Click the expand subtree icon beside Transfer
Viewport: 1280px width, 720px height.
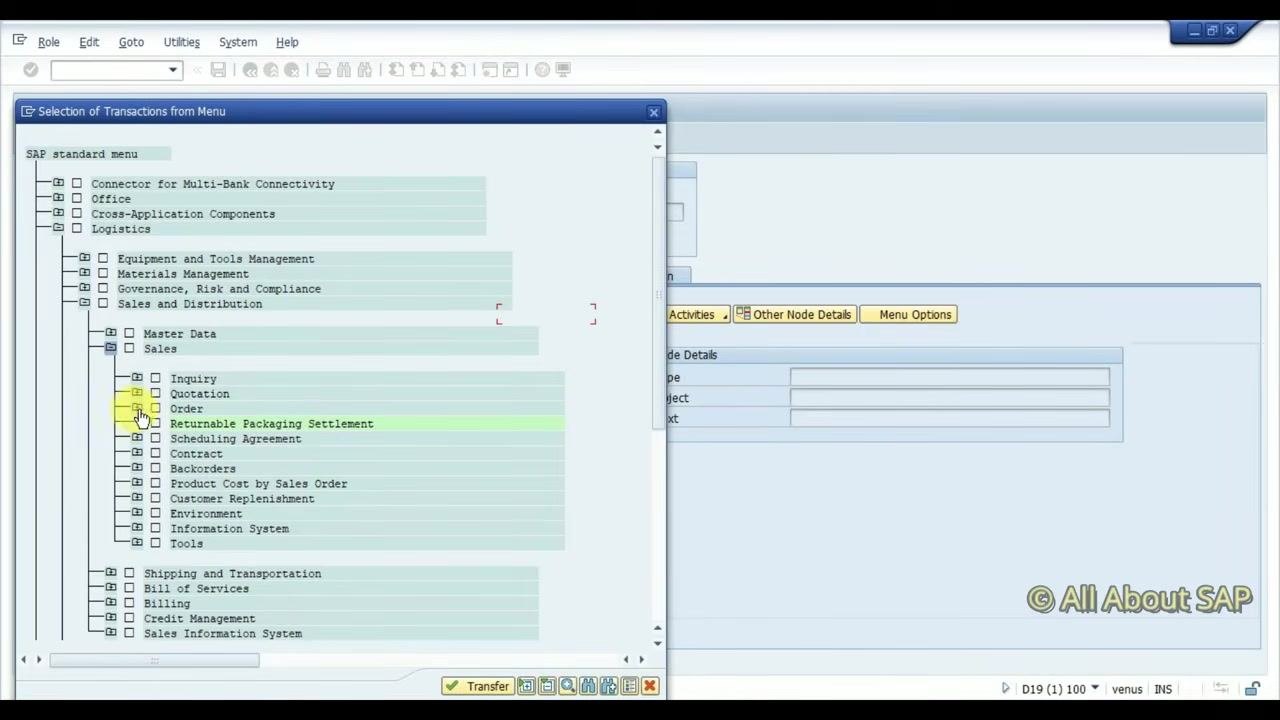point(526,686)
